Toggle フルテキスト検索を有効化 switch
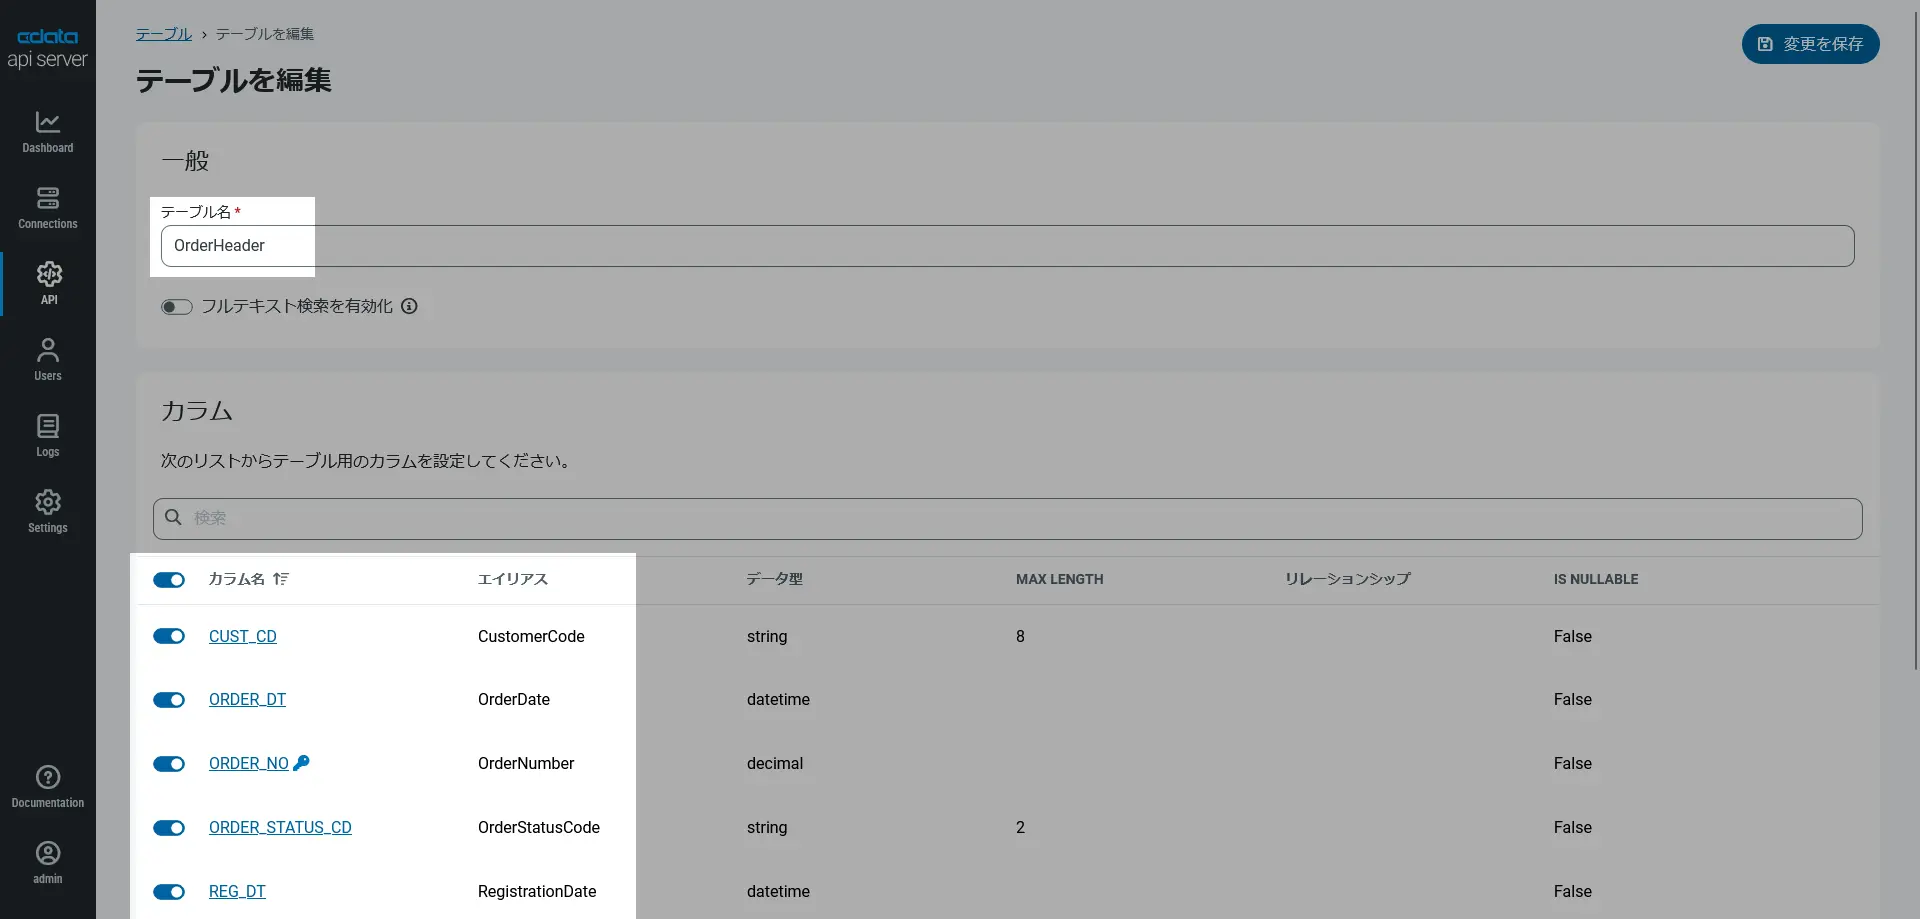The height and width of the screenshot is (919, 1920). click(x=177, y=307)
